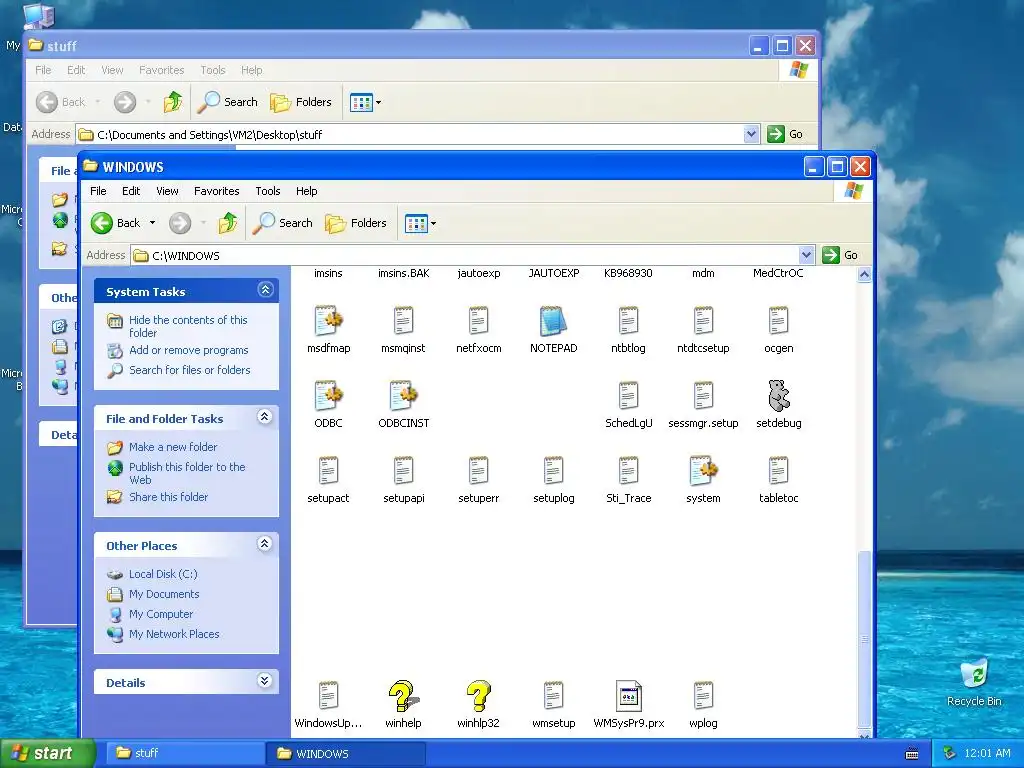
Task: Select the ntbtlog log file
Action: (x=628, y=321)
